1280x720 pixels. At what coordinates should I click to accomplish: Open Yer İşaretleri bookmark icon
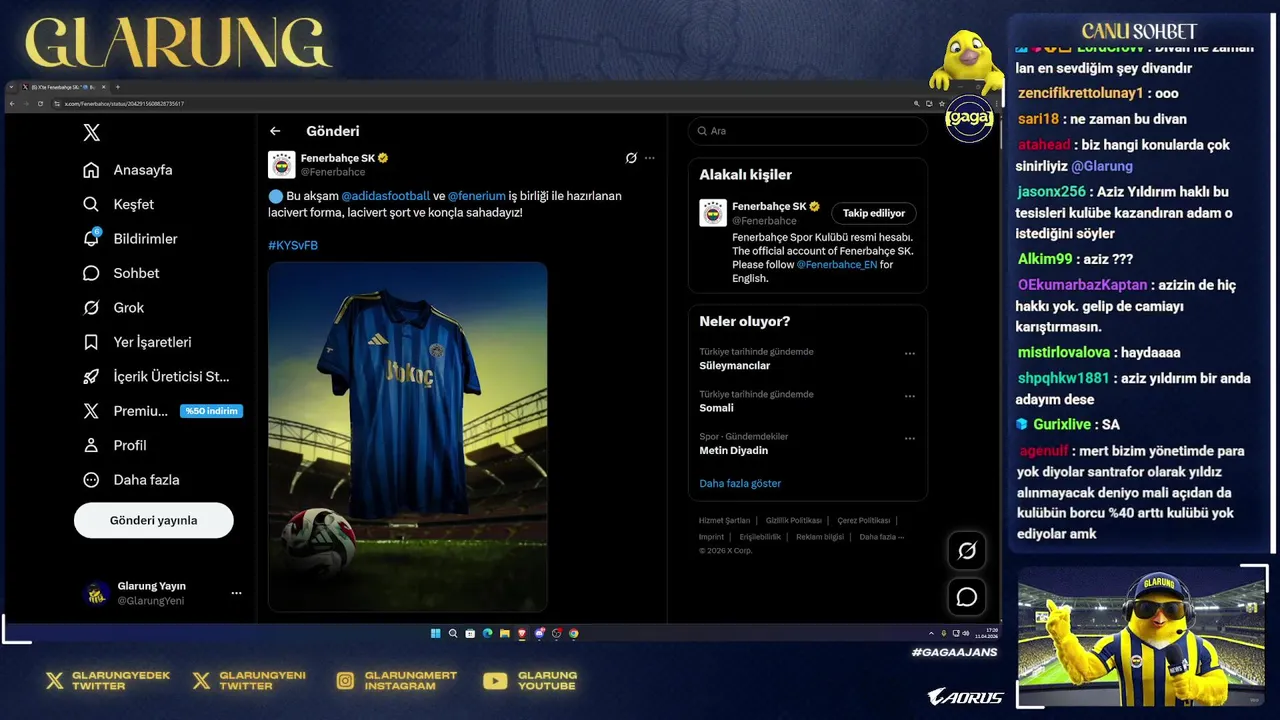[91, 342]
